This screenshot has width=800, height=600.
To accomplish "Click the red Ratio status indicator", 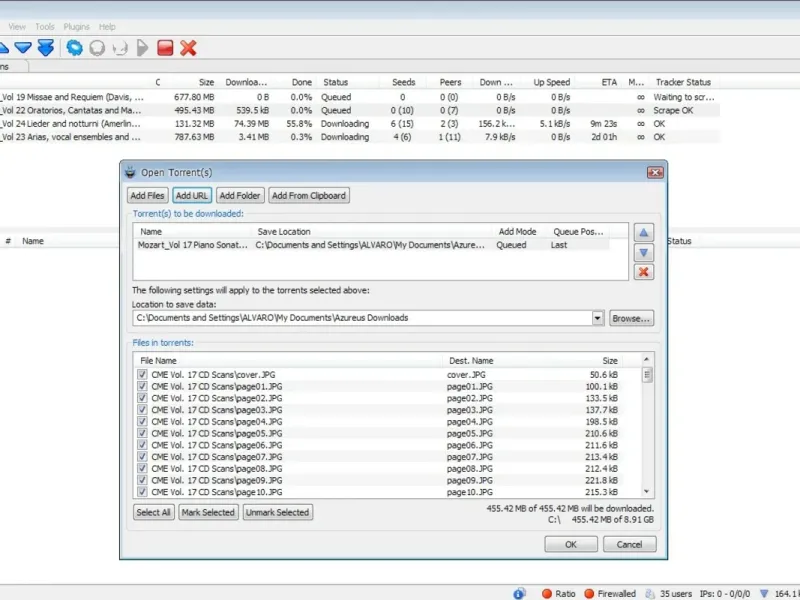I will coord(547,593).
